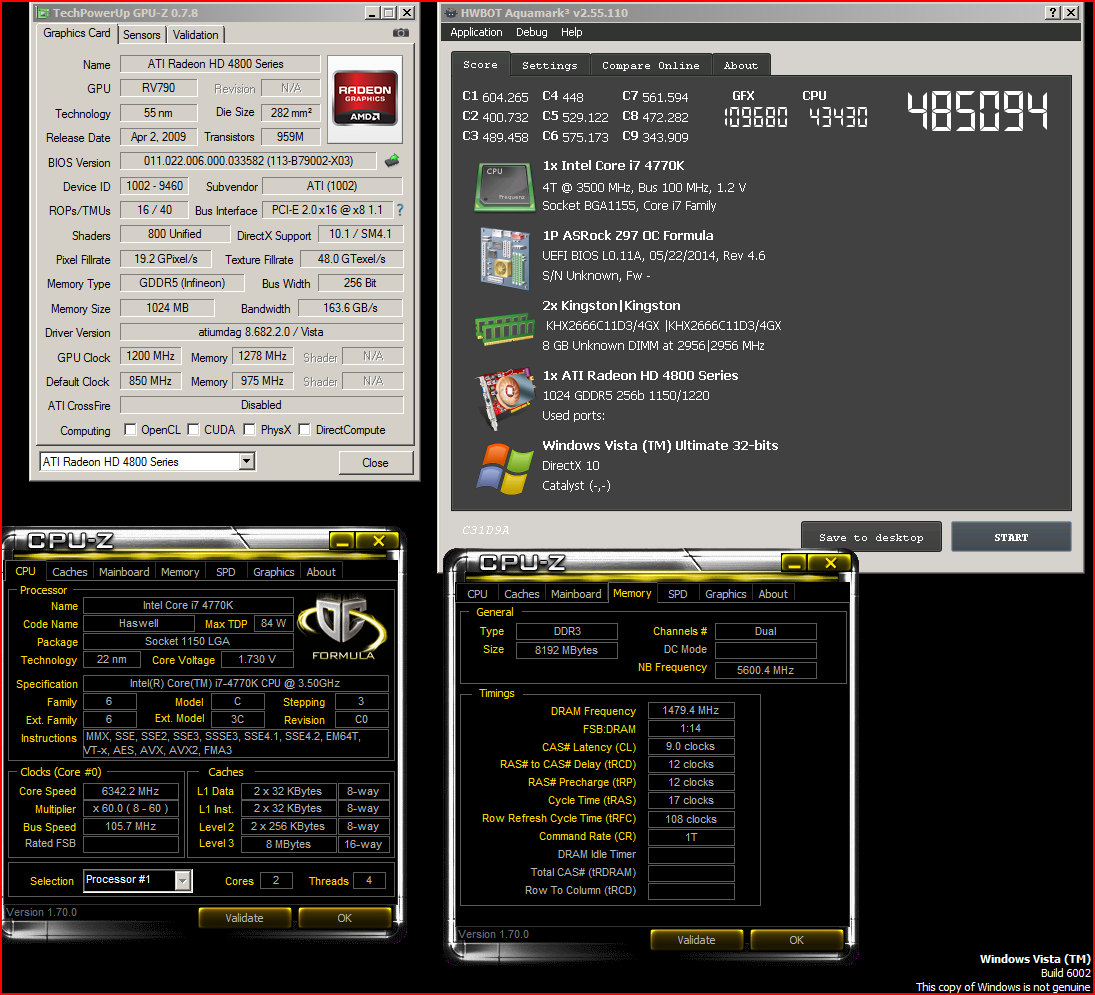Check the PhysX checkbox
The image size is (1095, 995).
(249, 429)
